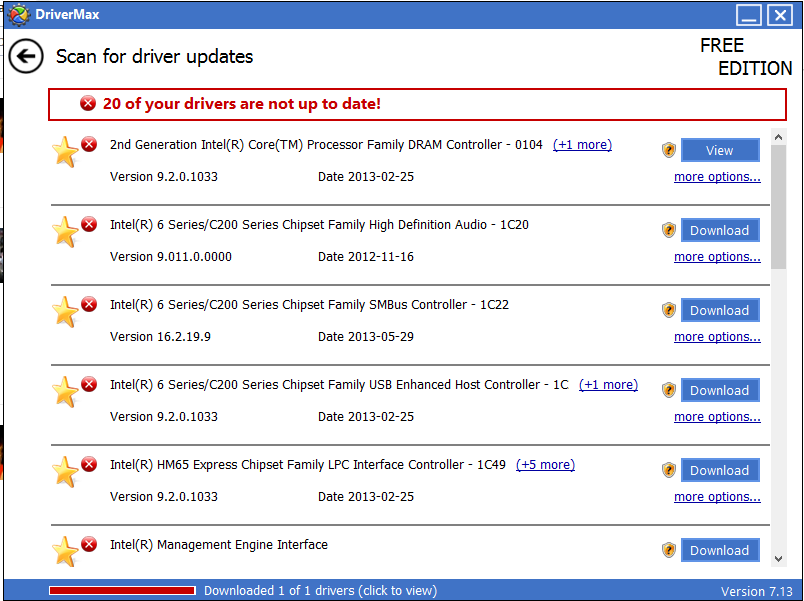Open more options for High Definition Audio
This screenshot has height=601, width=804.
(x=717, y=257)
